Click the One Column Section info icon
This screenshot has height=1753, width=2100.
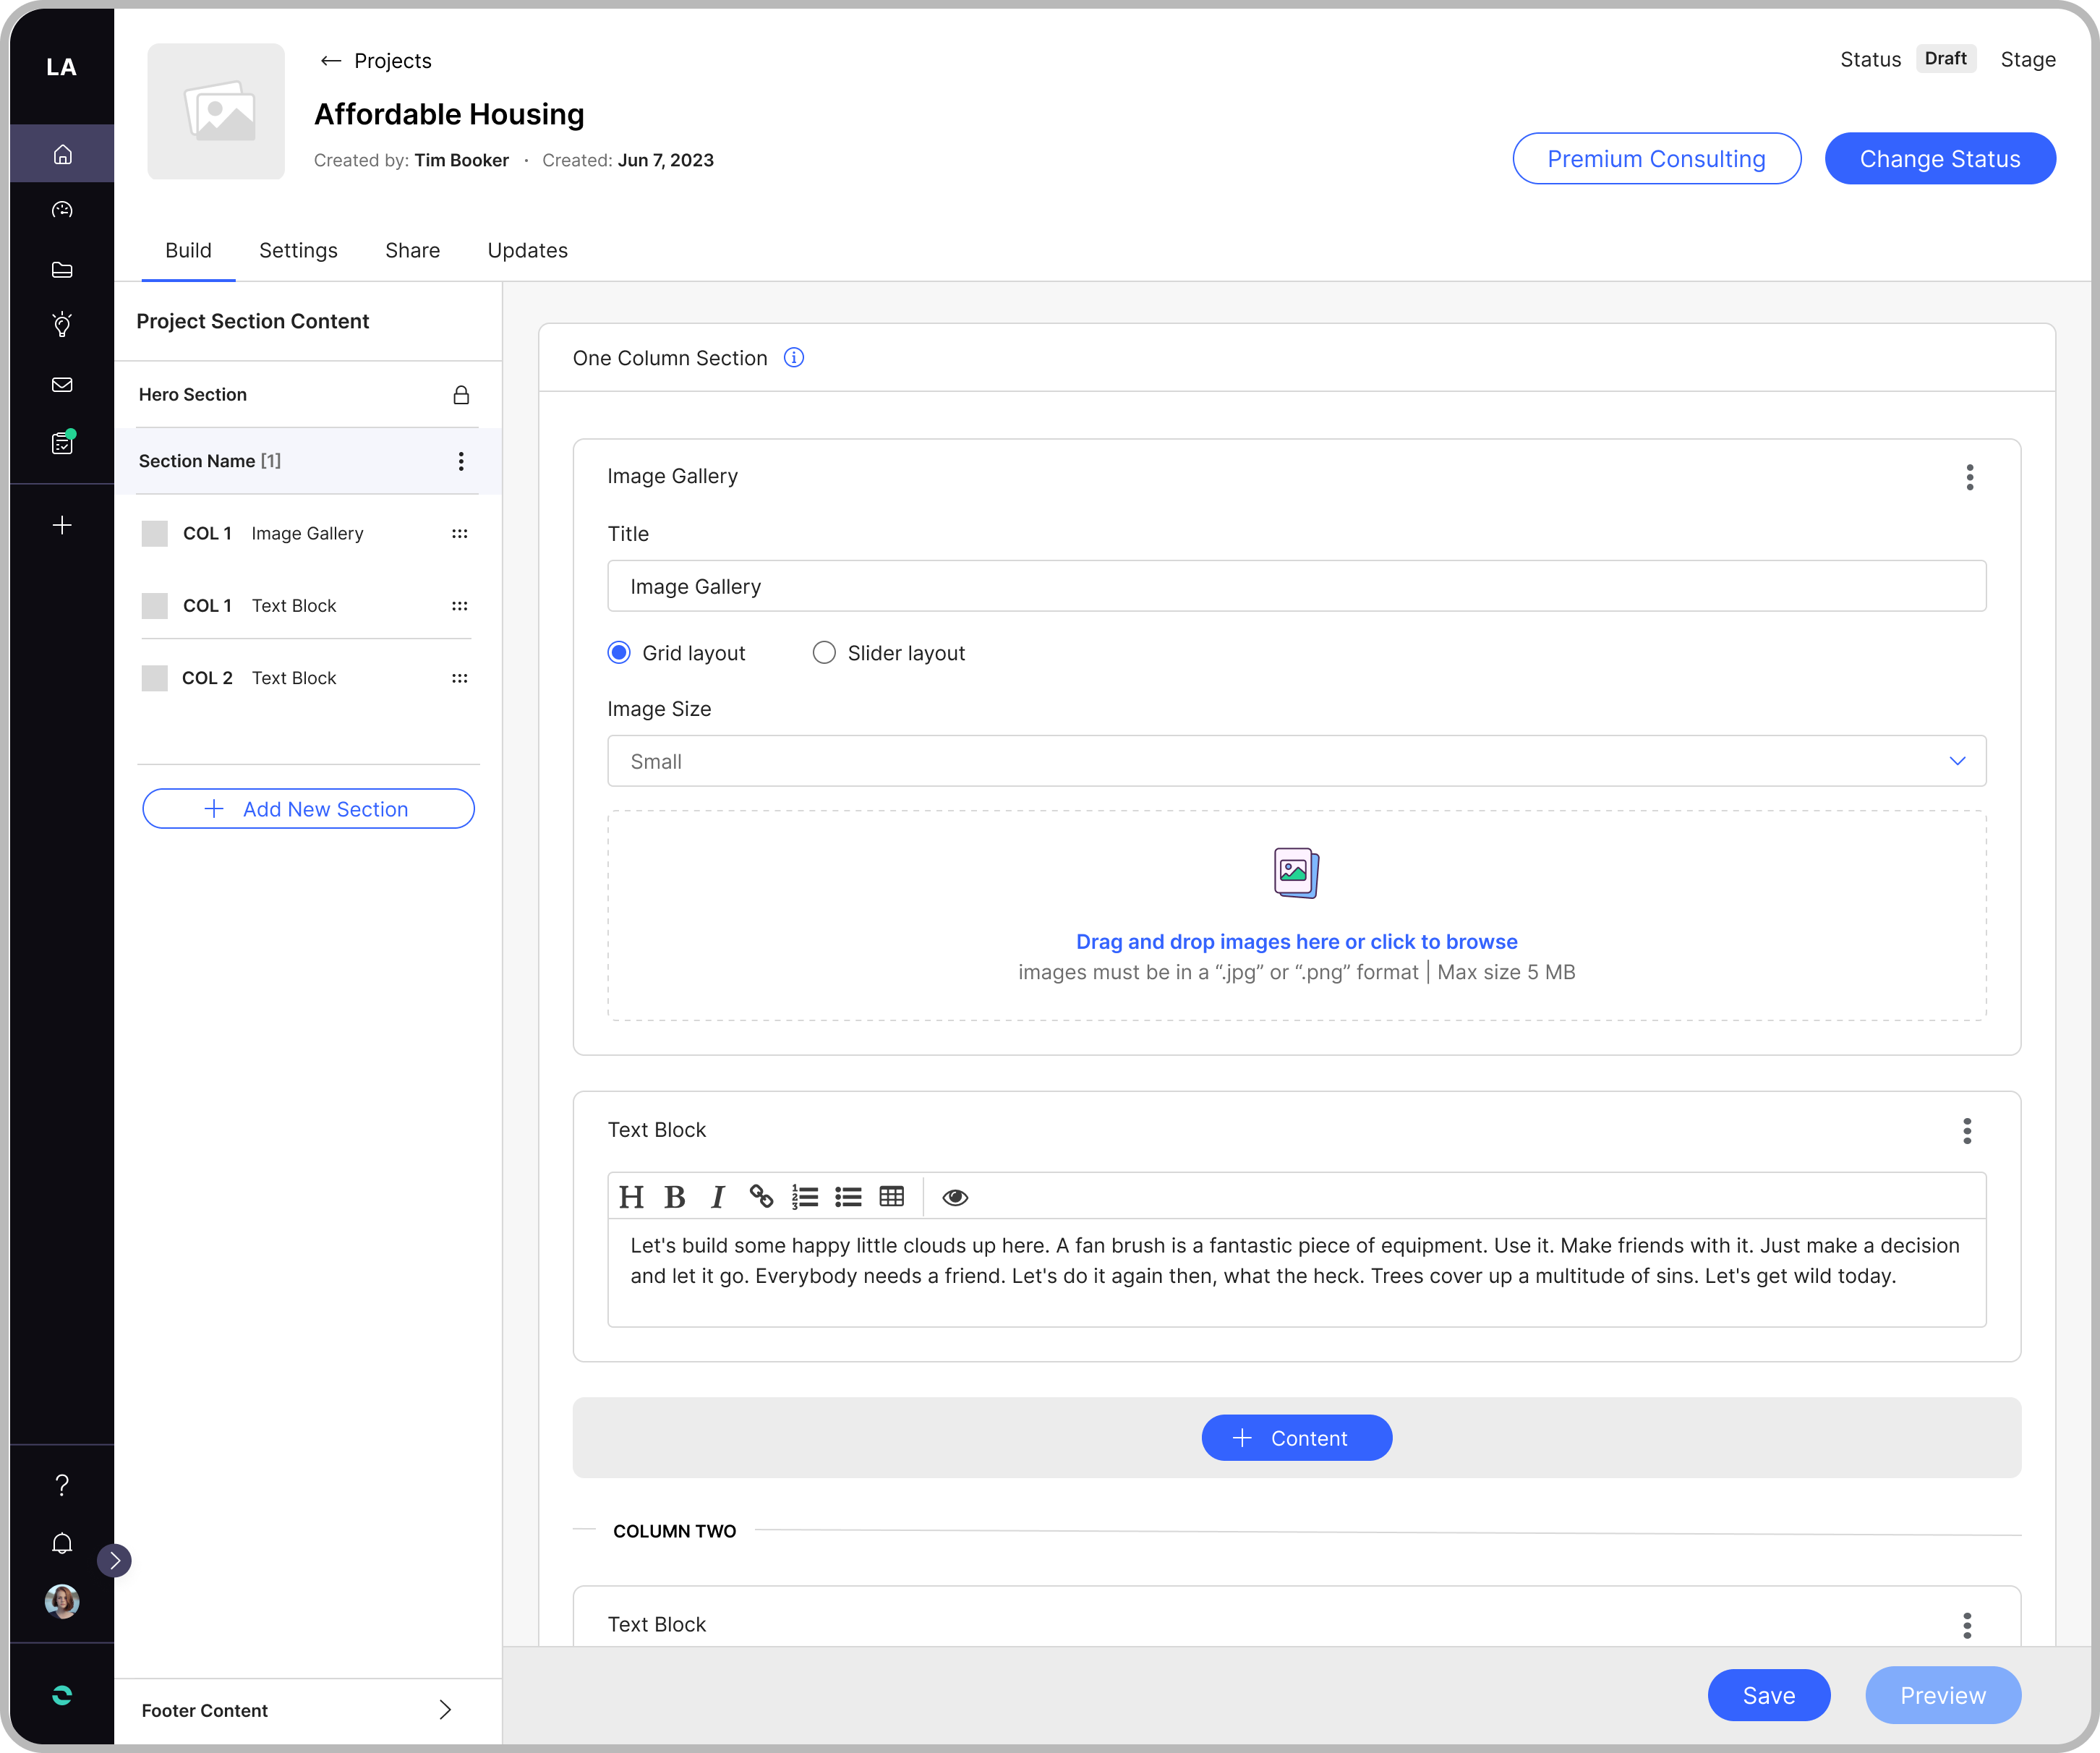pyautogui.click(x=794, y=358)
